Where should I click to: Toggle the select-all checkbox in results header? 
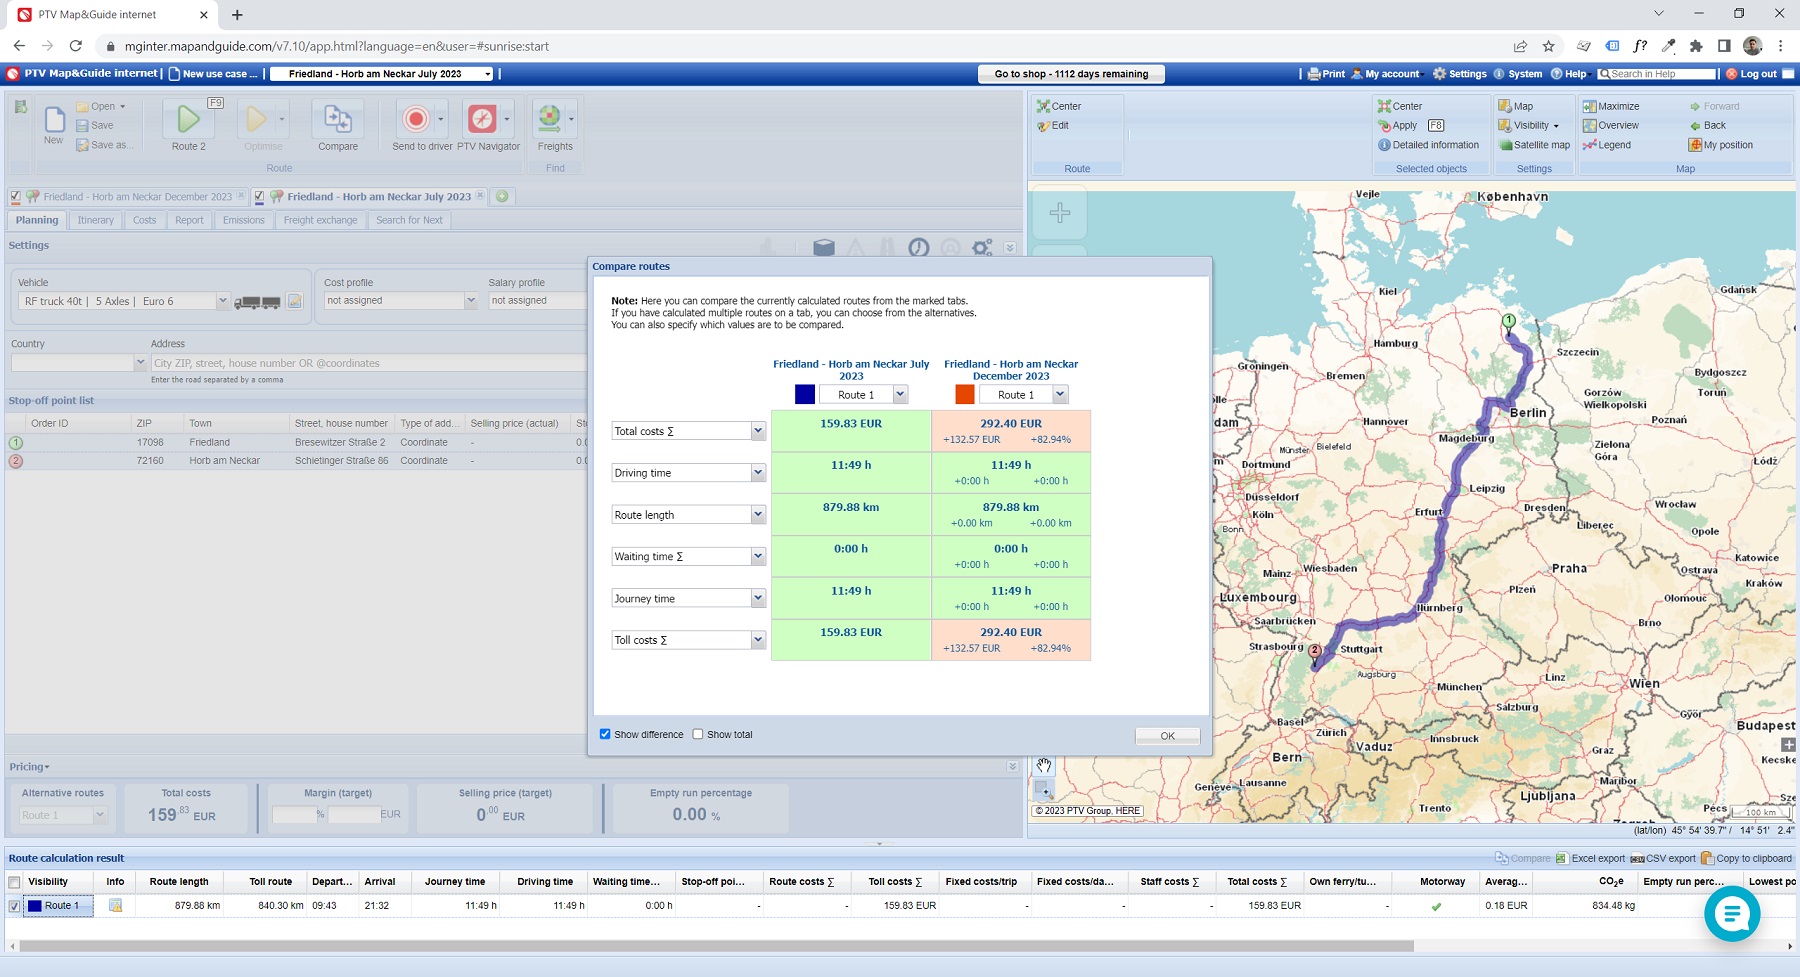14,882
